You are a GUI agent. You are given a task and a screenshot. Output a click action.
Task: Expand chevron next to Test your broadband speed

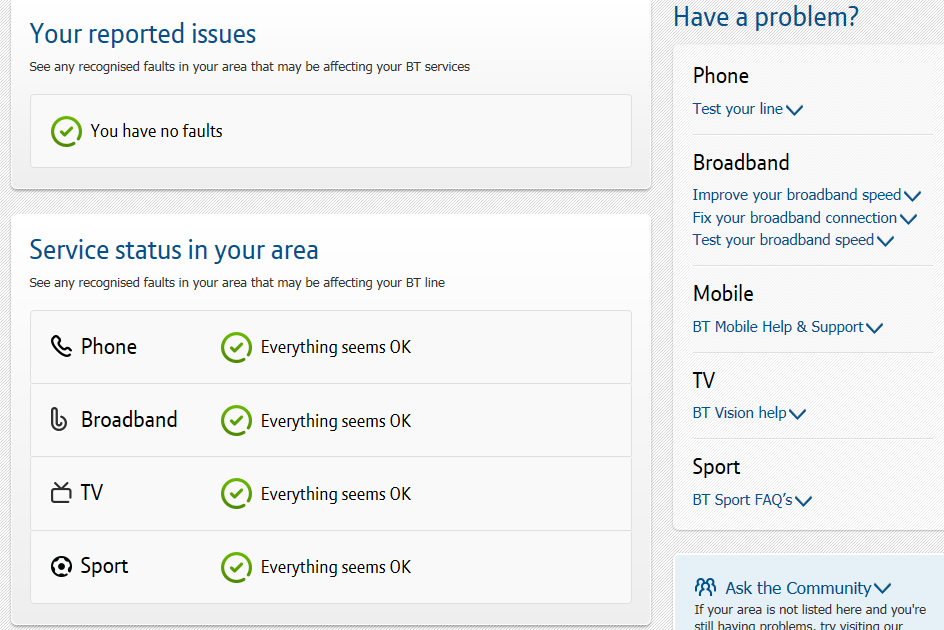click(x=886, y=242)
